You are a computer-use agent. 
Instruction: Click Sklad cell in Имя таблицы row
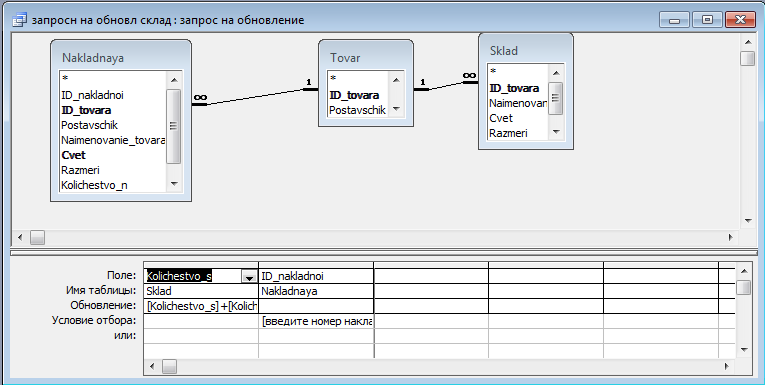(x=201, y=291)
